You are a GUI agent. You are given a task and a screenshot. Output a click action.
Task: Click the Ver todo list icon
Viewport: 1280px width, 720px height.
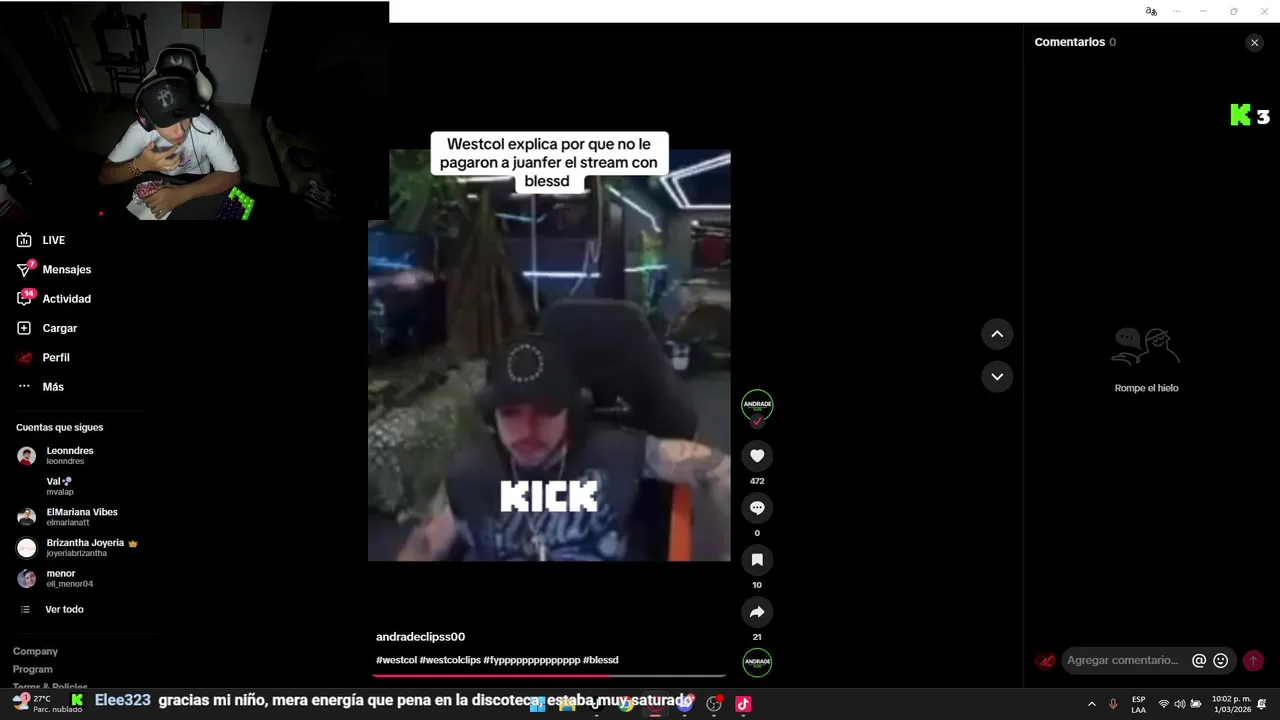26,609
